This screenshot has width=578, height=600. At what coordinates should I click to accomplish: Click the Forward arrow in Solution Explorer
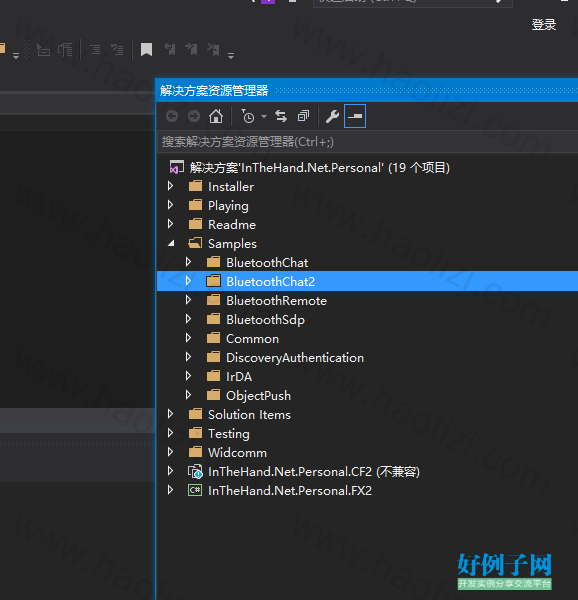tap(194, 116)
